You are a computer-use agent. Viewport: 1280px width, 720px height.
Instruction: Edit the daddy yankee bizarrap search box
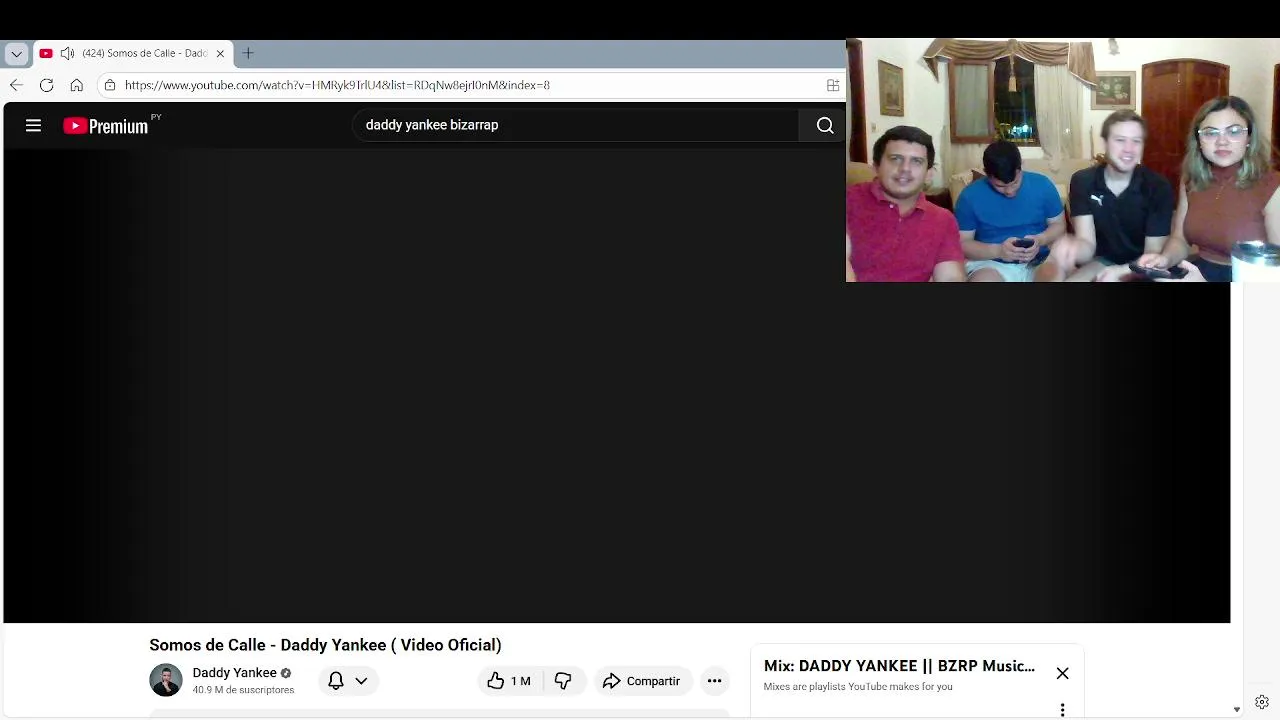click(575, 125)
